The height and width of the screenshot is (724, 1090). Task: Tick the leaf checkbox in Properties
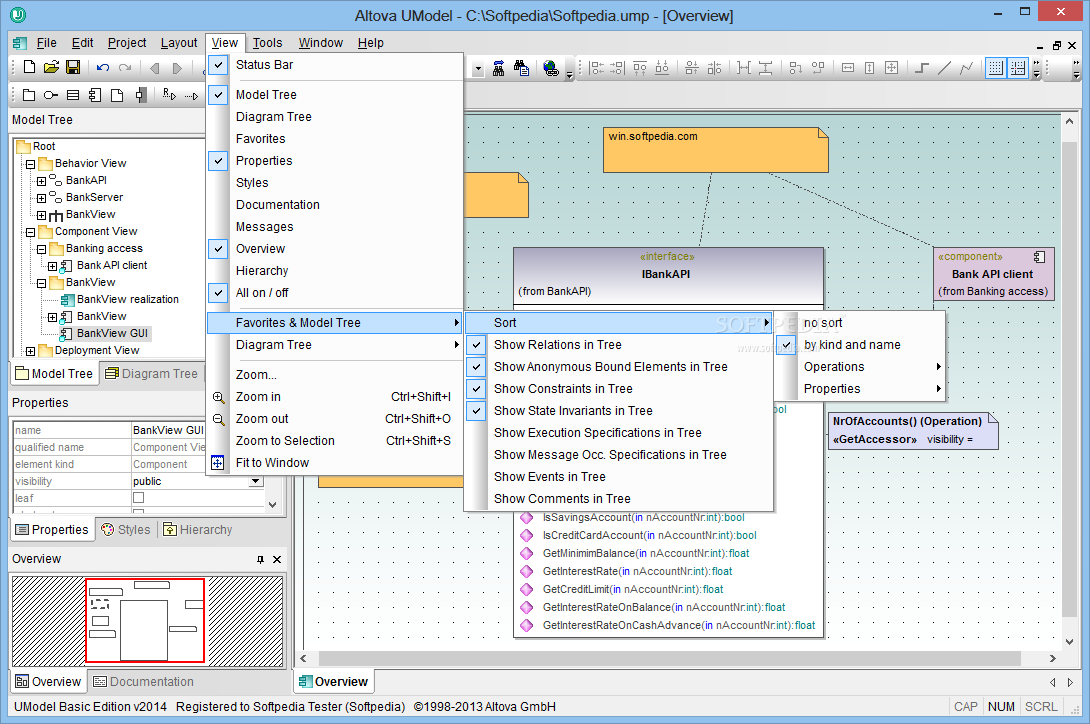(x=138, y=498)
